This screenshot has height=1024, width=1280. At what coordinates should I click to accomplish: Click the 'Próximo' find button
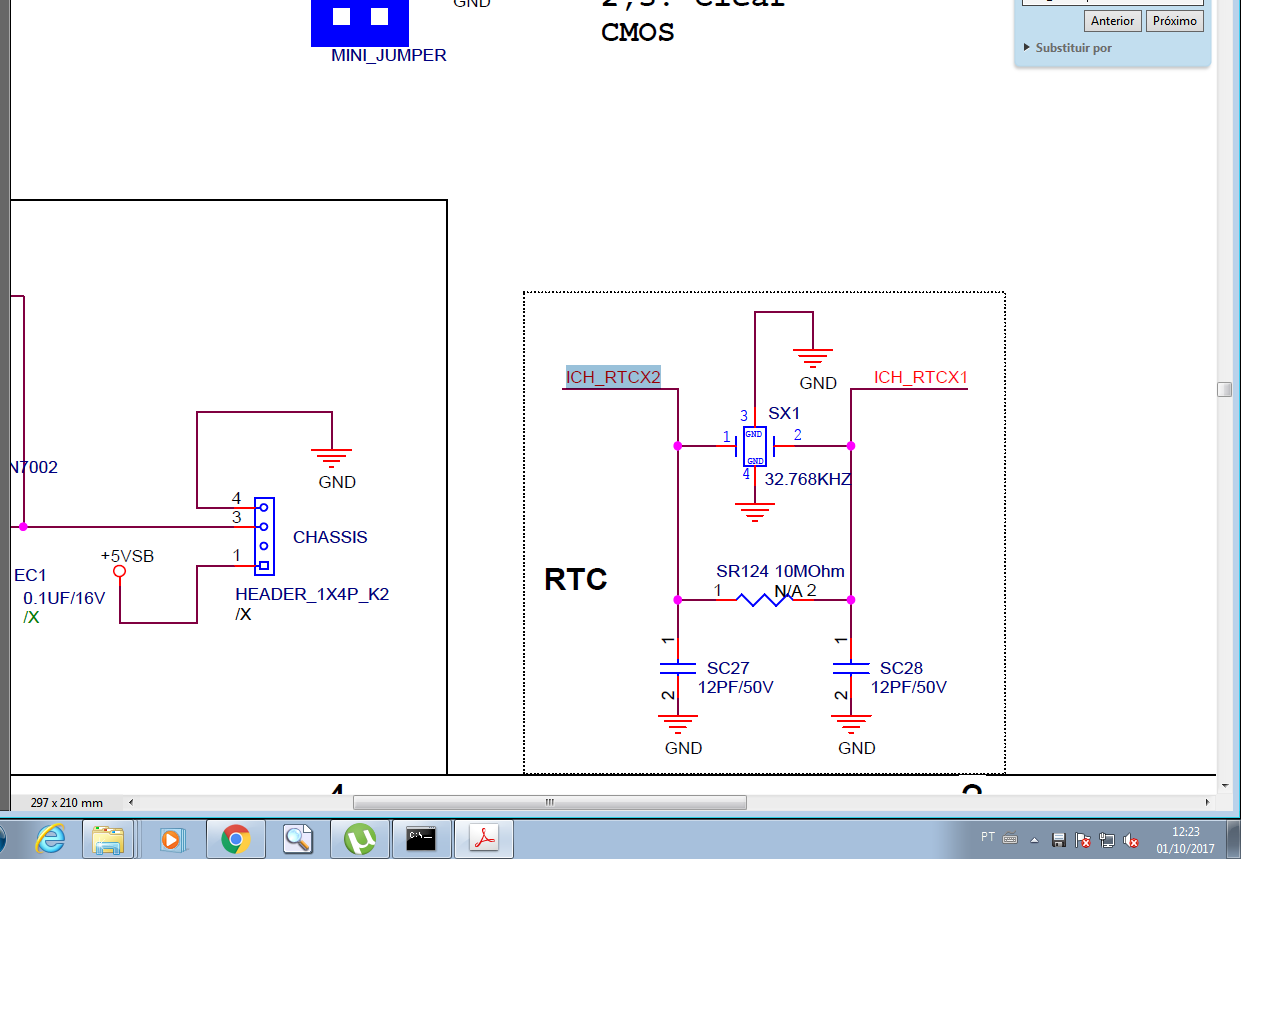tap(1174, 21)
